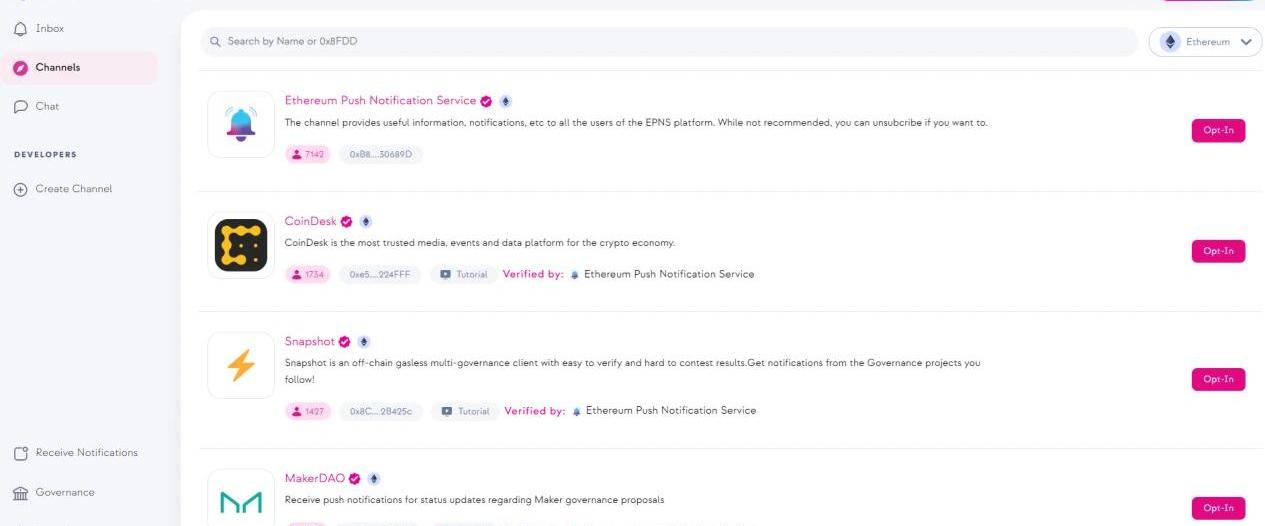Click the Ethereum chain icon beside Snapshot
Viewport: 1265px width, 526px height.
click(363, 342)
